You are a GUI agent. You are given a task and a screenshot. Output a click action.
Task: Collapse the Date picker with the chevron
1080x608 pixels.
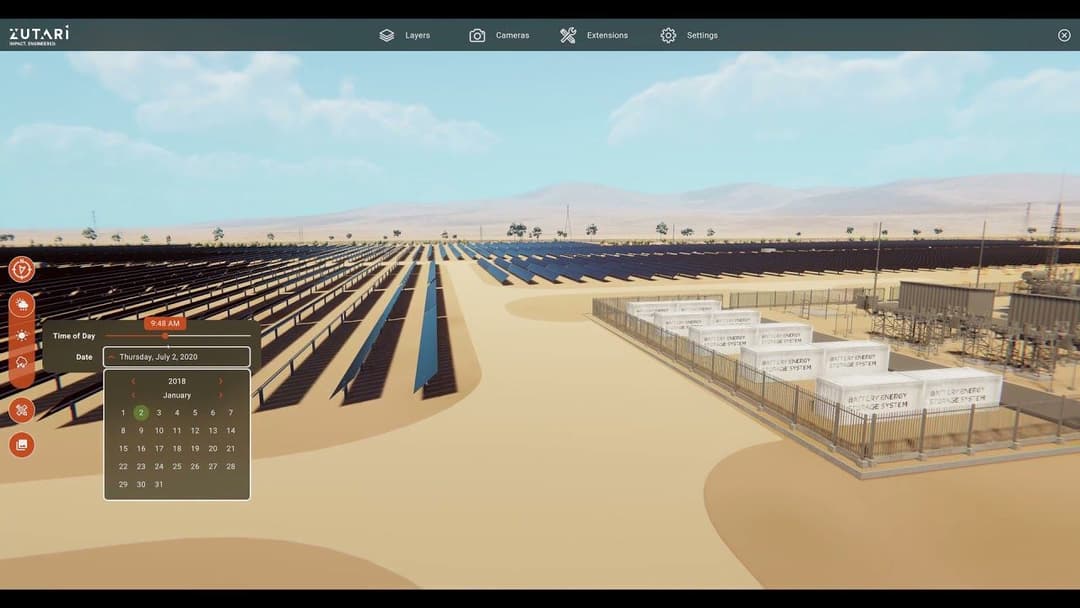112,356
